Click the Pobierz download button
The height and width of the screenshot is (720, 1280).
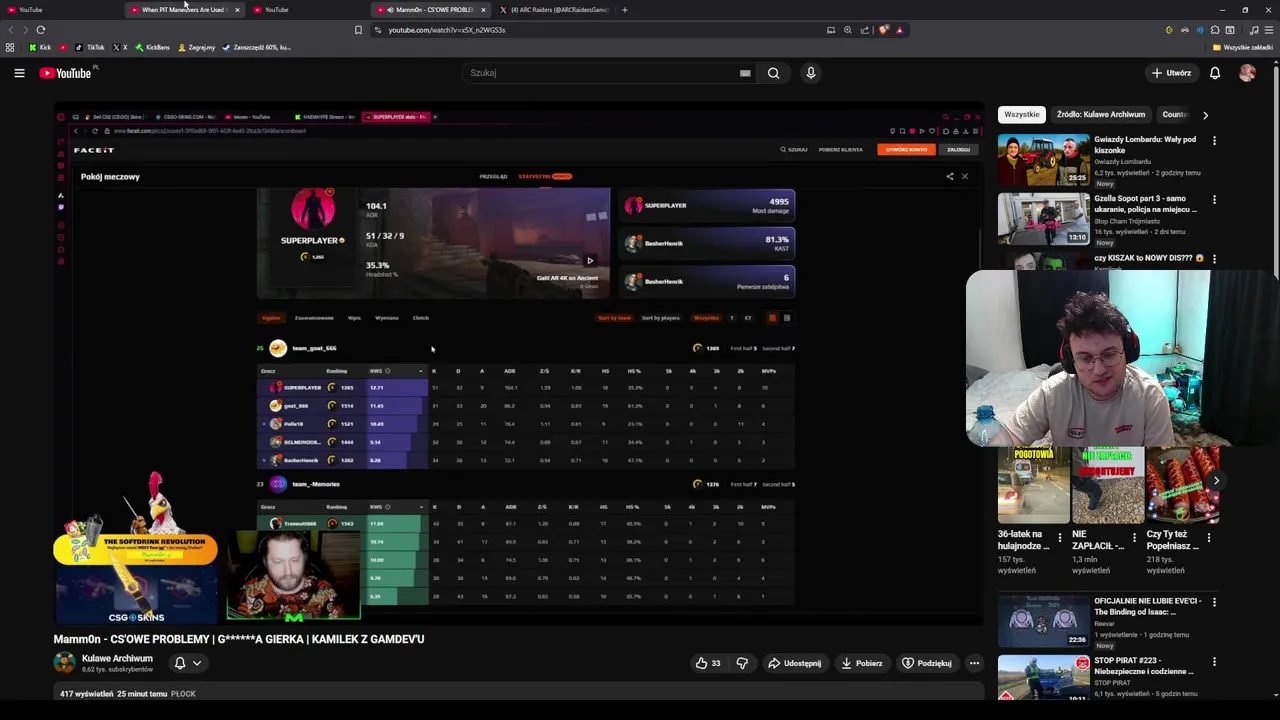[861, 663]
